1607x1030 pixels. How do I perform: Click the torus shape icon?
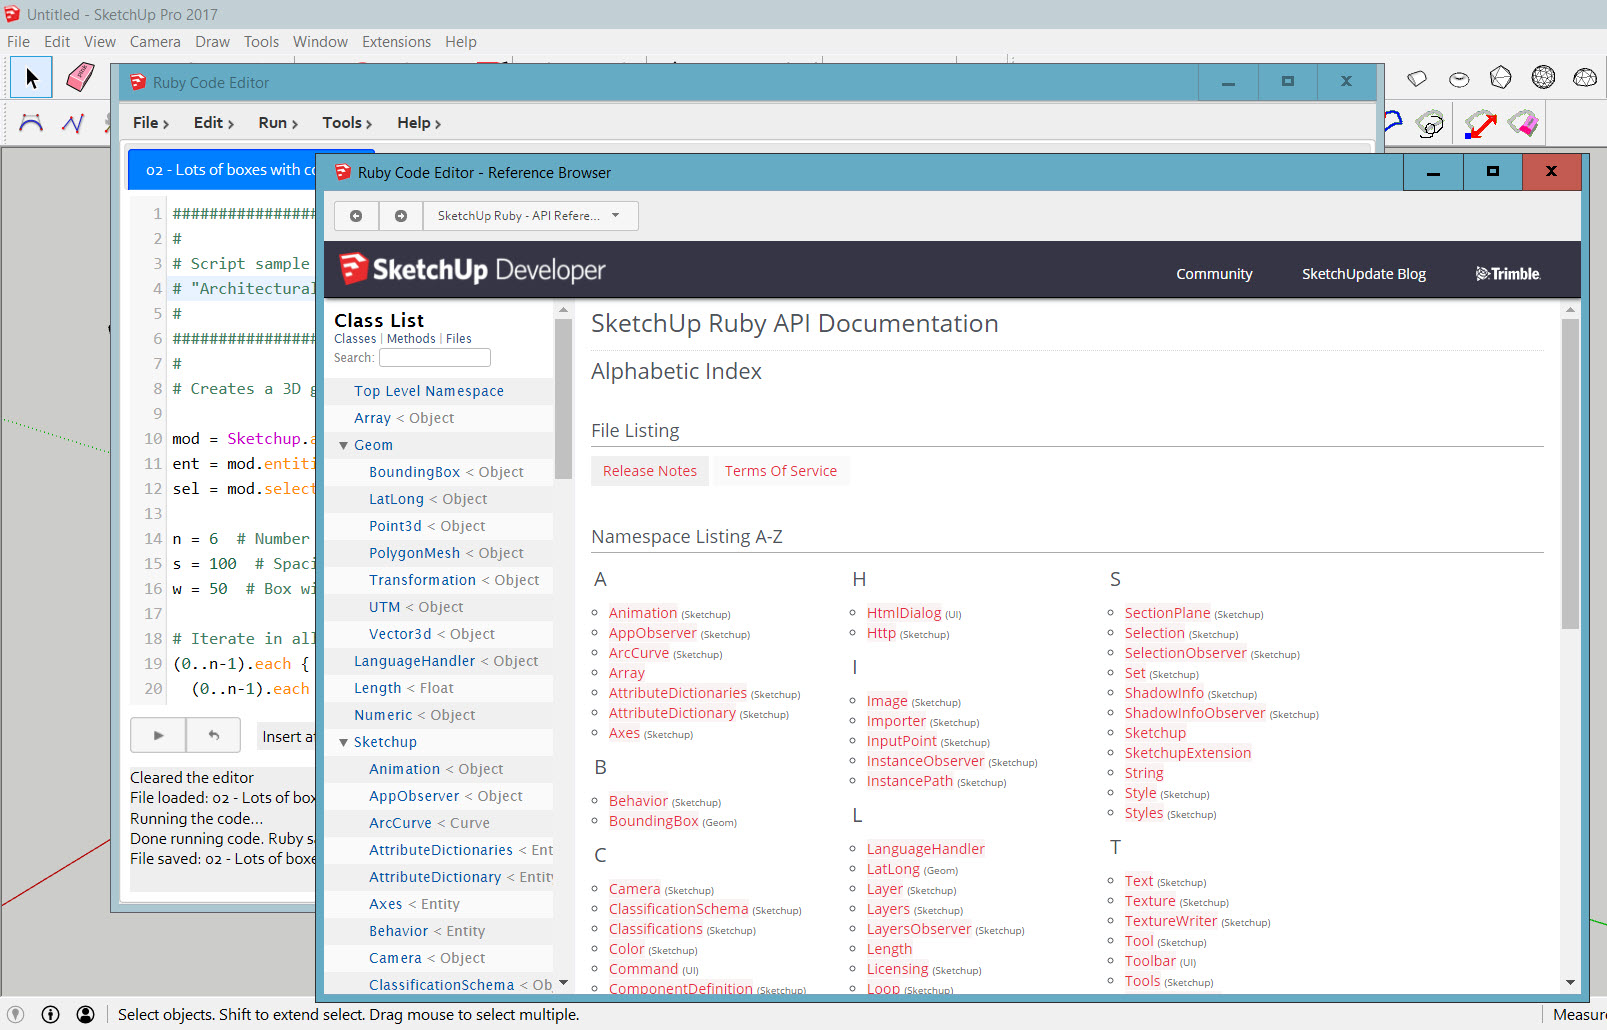pyautogui.click(x=1459, y=79)
